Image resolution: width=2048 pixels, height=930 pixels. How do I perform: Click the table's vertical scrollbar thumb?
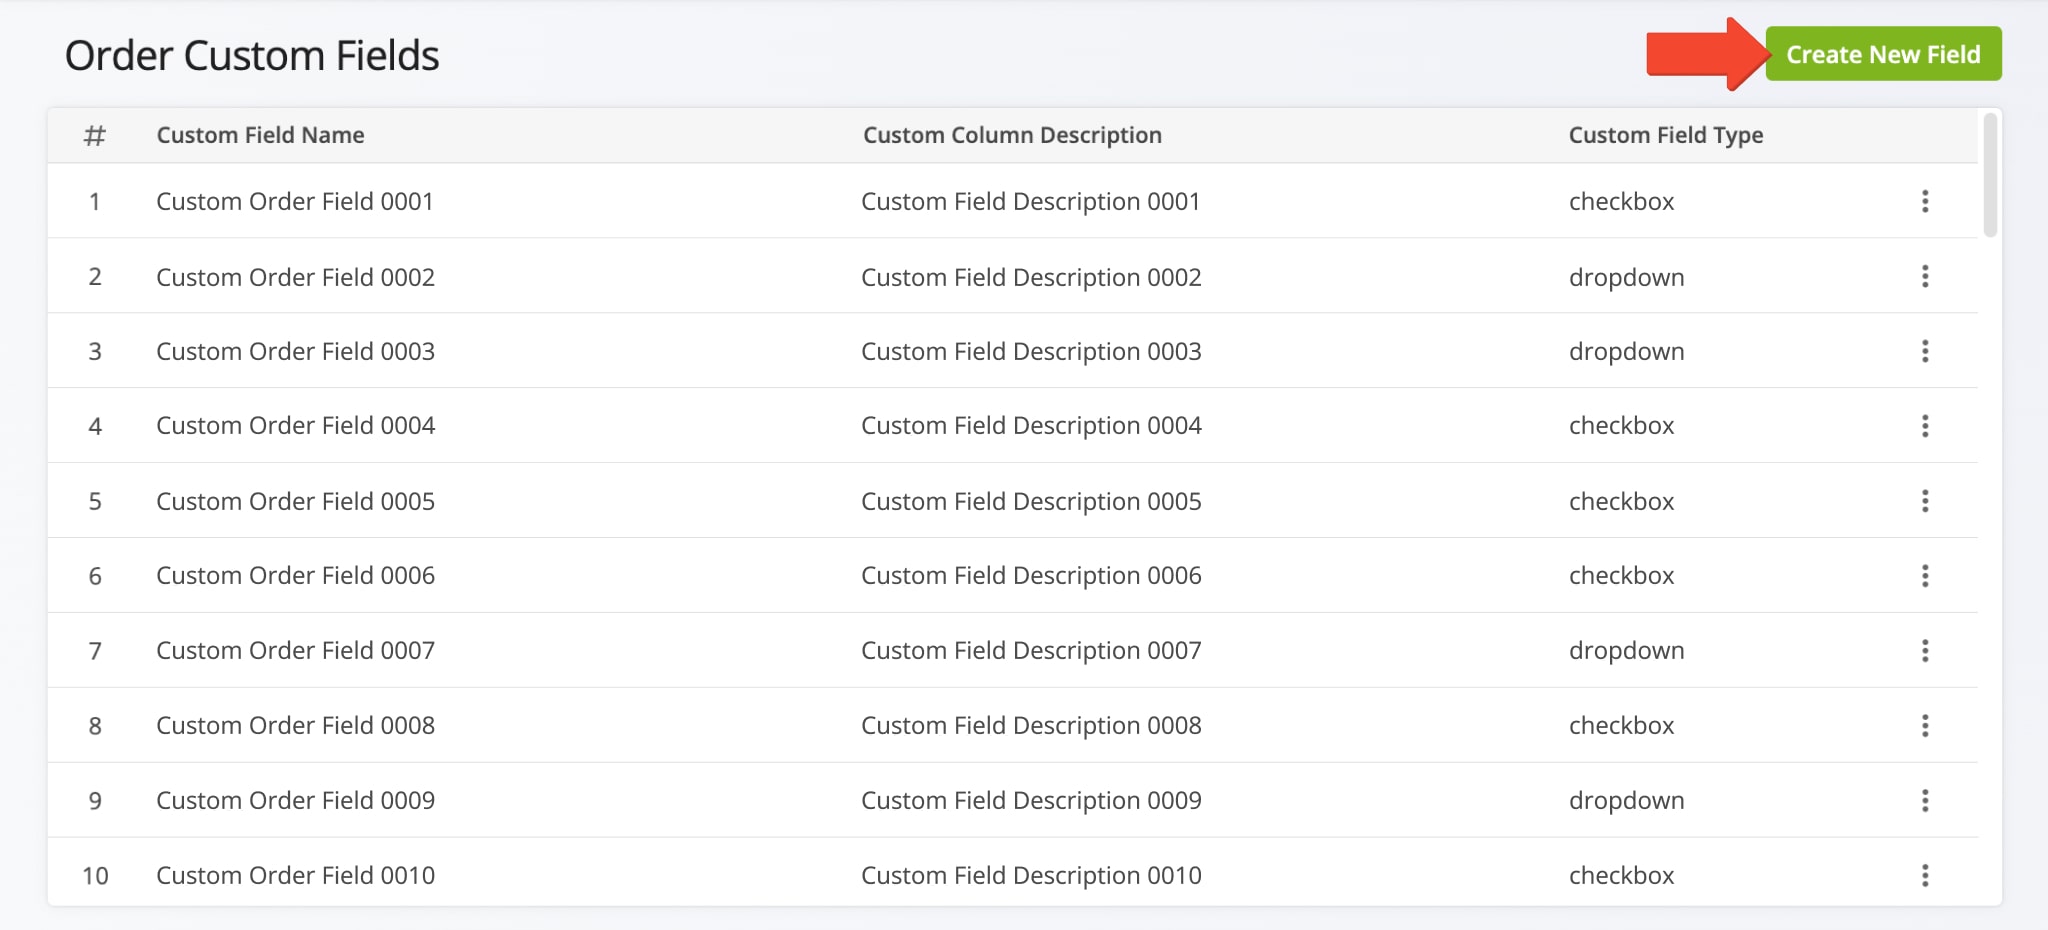click(1990, 175)
